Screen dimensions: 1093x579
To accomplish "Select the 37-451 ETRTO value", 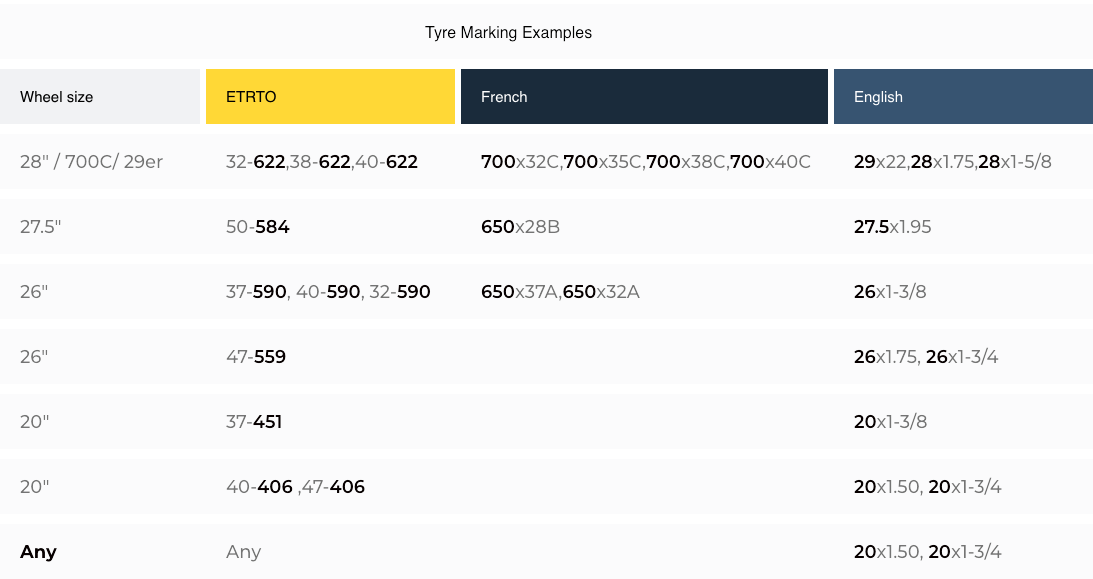I will pos(254,422).
